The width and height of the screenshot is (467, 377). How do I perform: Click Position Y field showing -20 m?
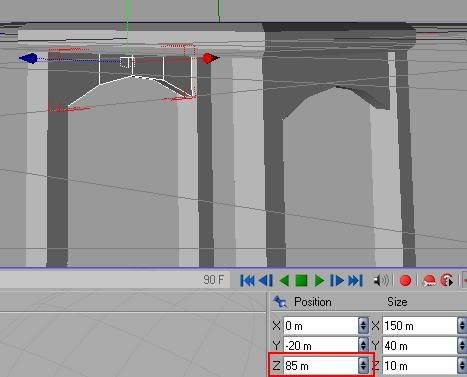tap(321, 346)
